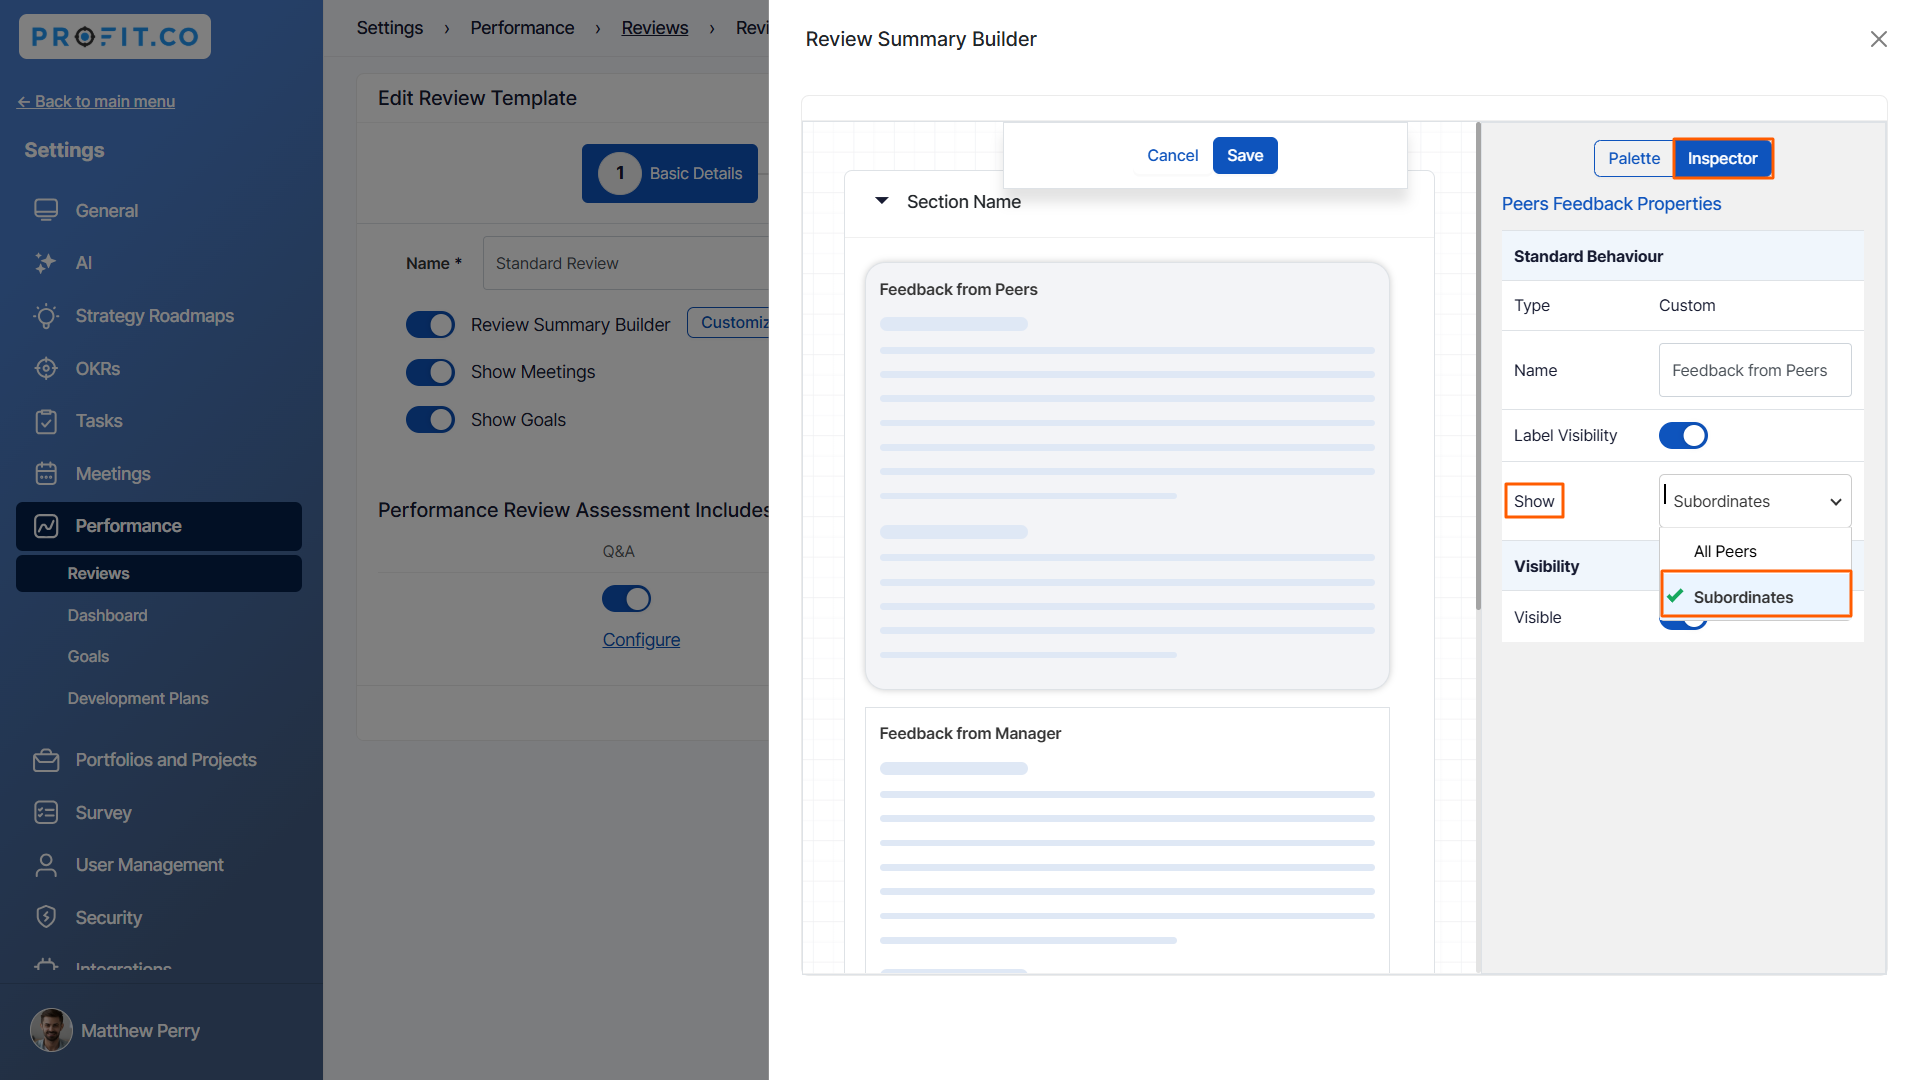Image resolution: width=1920 pixels, height=1080 pixels.
Task: Click the Security shield icon
Action: (46, 918)
